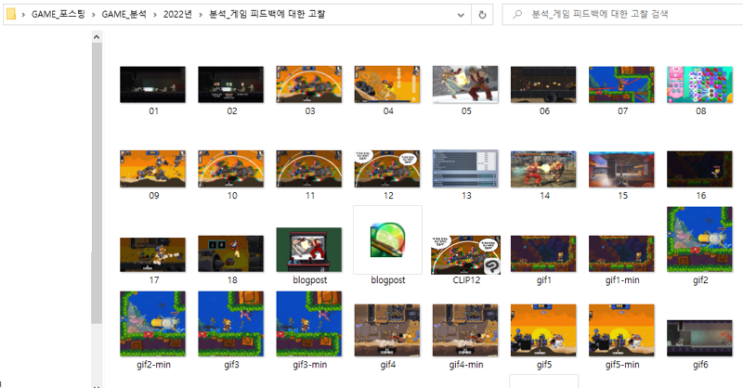
Task: Expand chevron after 2022년 breadcrumb
Action: tap(200, 15)
